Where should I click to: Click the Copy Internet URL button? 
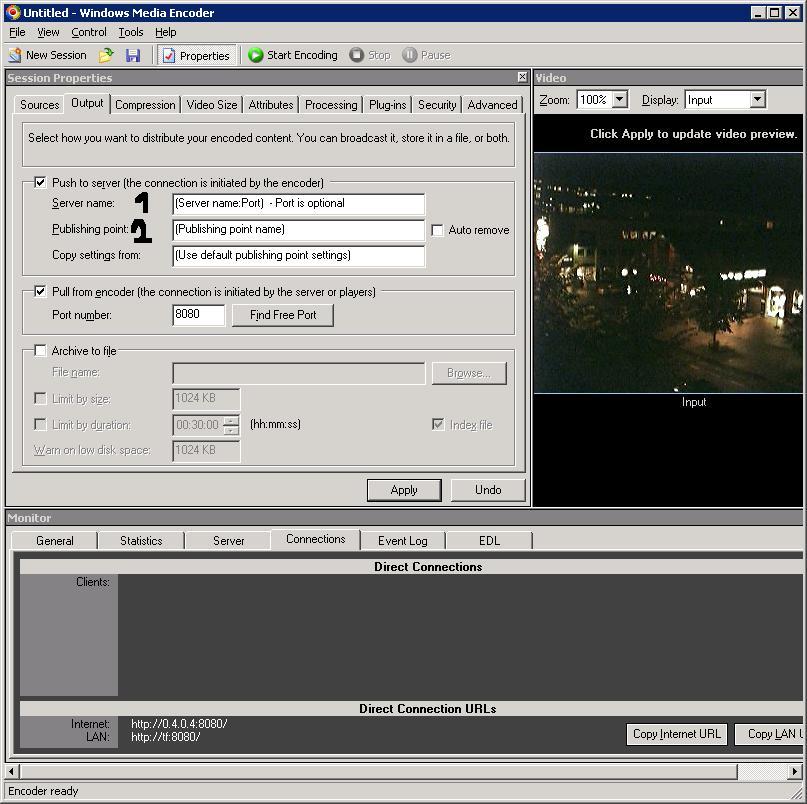pos(676,734)
